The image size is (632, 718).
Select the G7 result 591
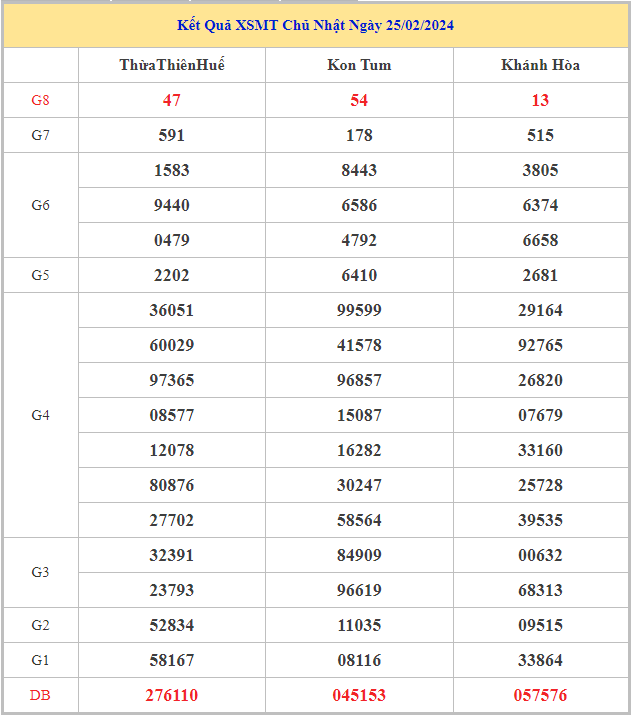172,135
